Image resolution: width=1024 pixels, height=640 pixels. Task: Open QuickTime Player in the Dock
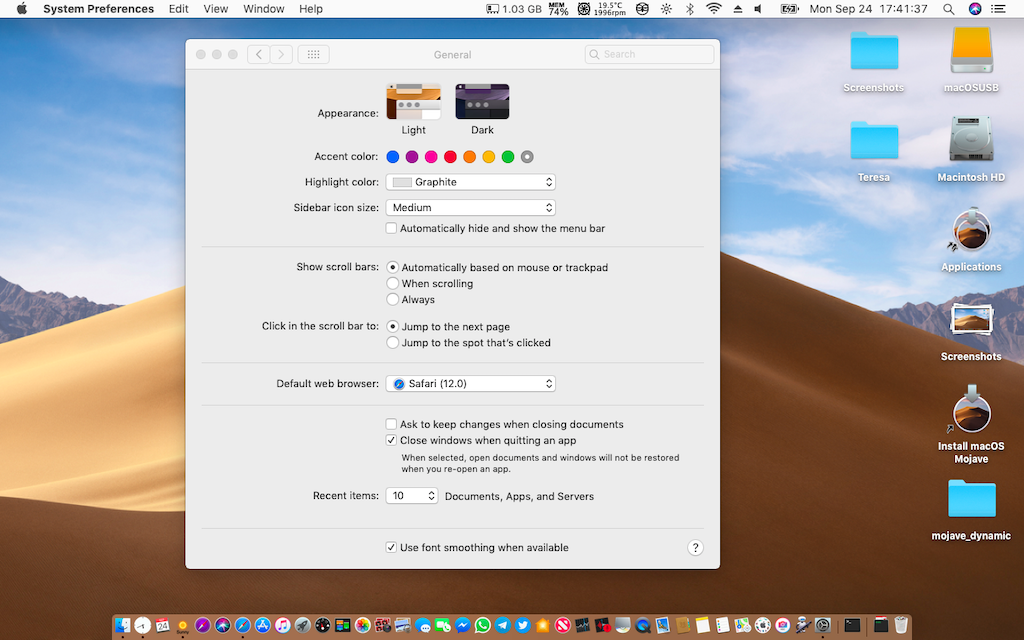click(x=643, y=625)
